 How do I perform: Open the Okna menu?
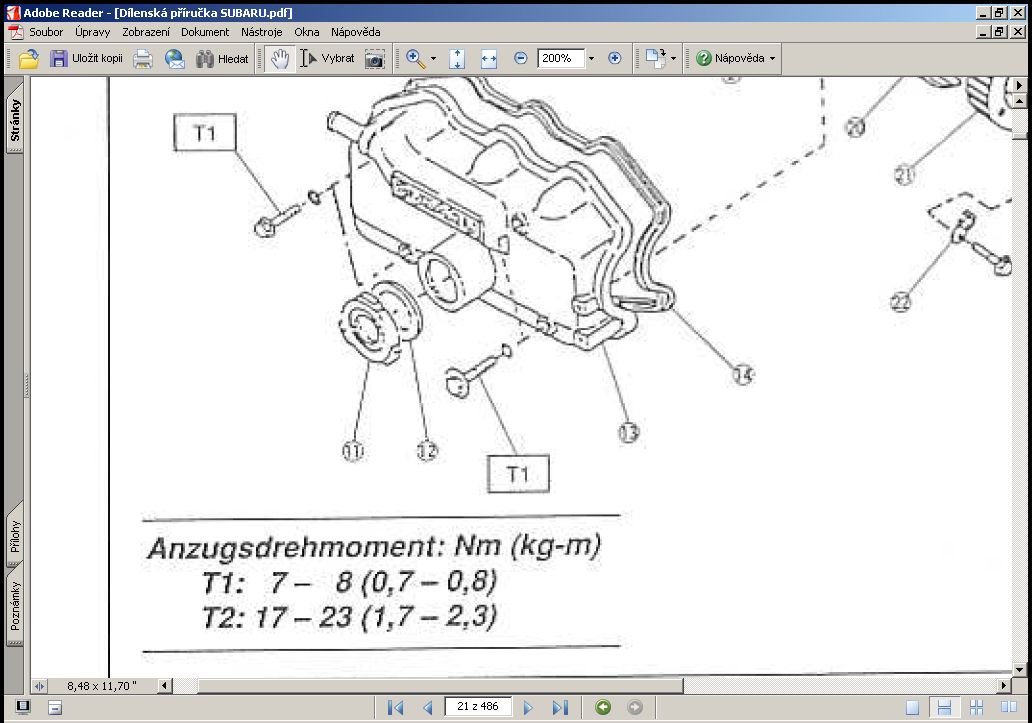pyautogui.click(x=307, y=32)
